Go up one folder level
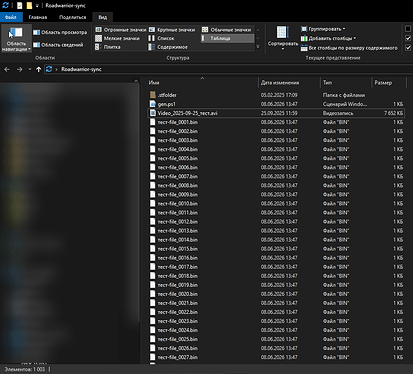The height and width of the screenshot is (374, 413). click(39, 69)
